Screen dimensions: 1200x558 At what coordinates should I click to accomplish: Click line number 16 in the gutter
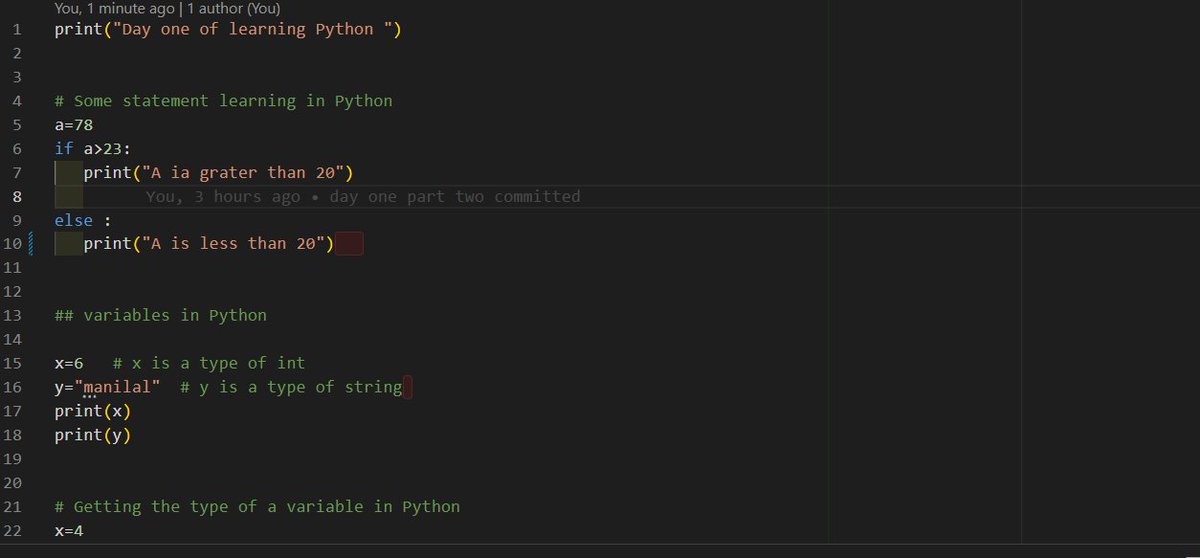pos(13,388)
